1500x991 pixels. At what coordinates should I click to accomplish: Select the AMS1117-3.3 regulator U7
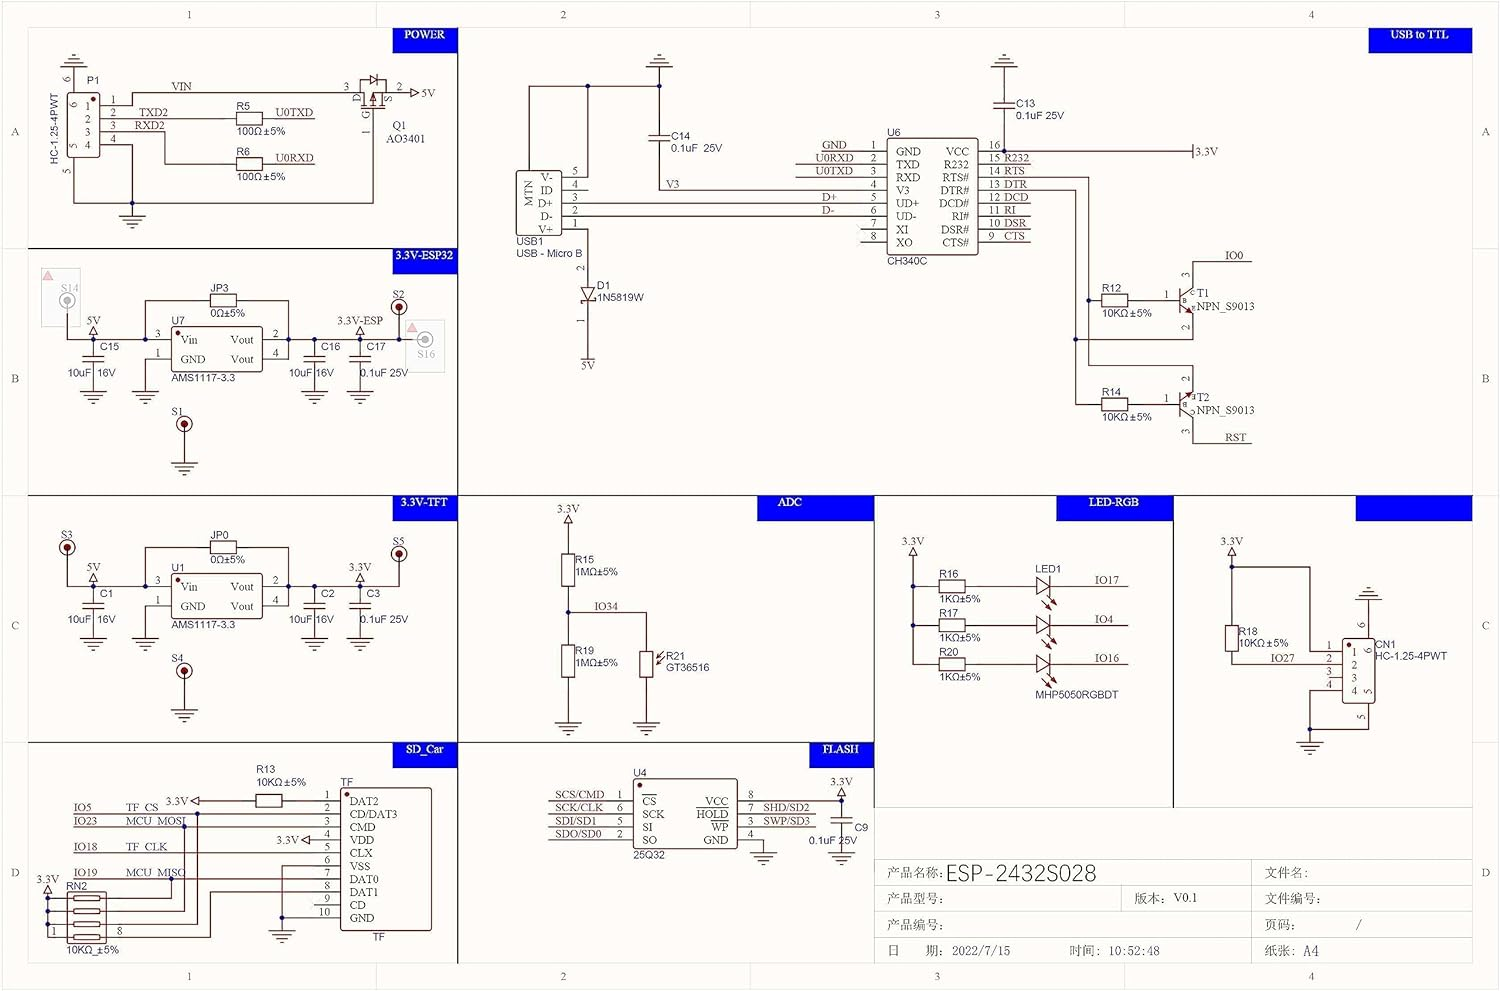point(215,348)
